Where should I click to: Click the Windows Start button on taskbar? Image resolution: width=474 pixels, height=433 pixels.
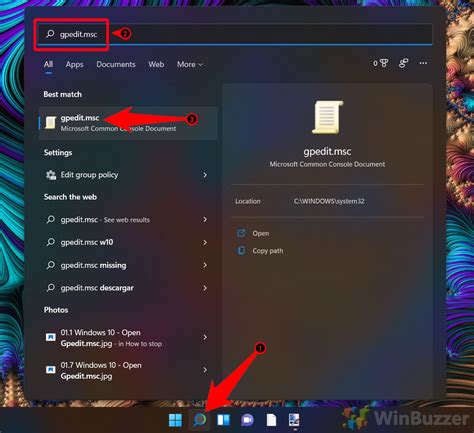point(175,420)
